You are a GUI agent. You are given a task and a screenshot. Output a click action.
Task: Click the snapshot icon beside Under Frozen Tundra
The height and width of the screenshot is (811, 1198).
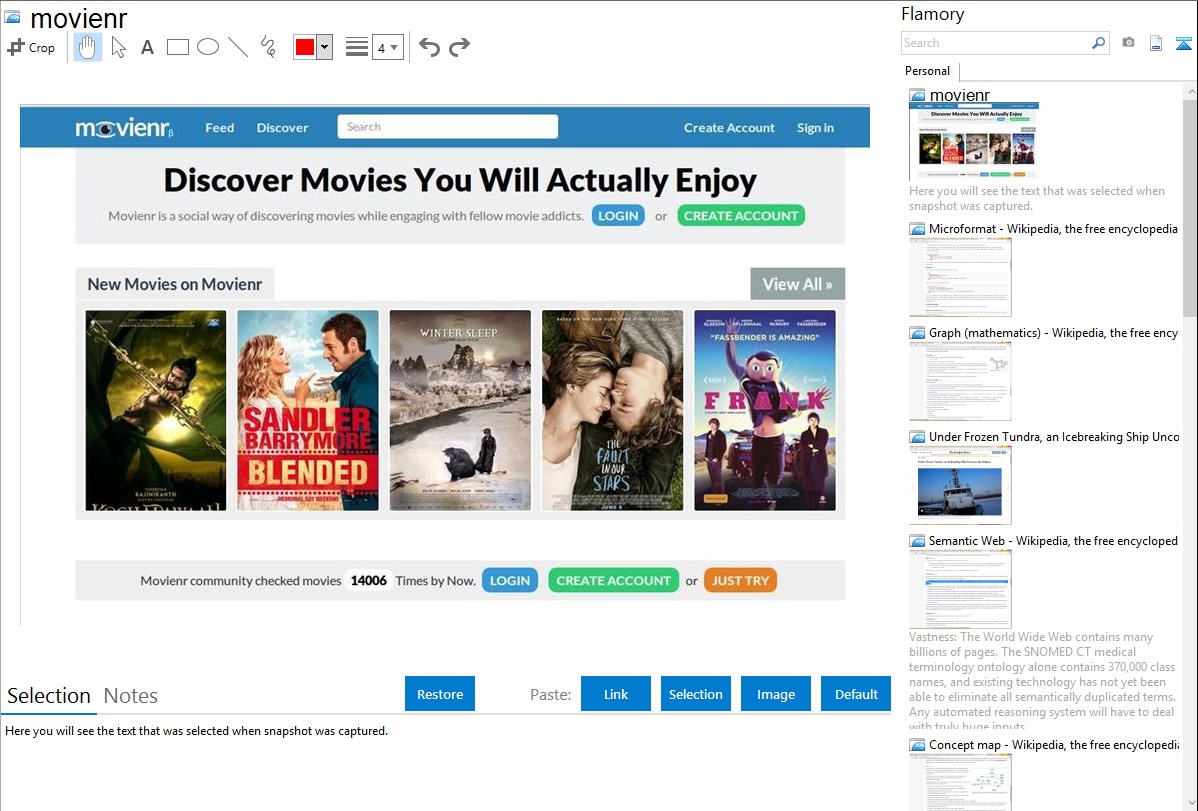[917, 437]
